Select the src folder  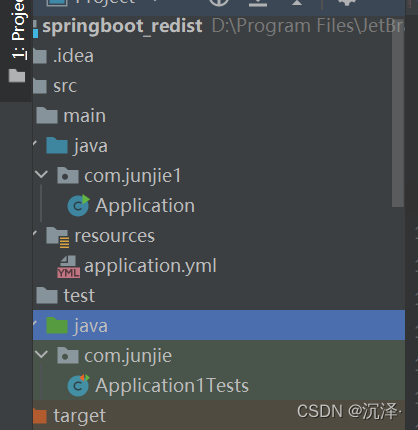pyautogui.click(x=65, y=86)
